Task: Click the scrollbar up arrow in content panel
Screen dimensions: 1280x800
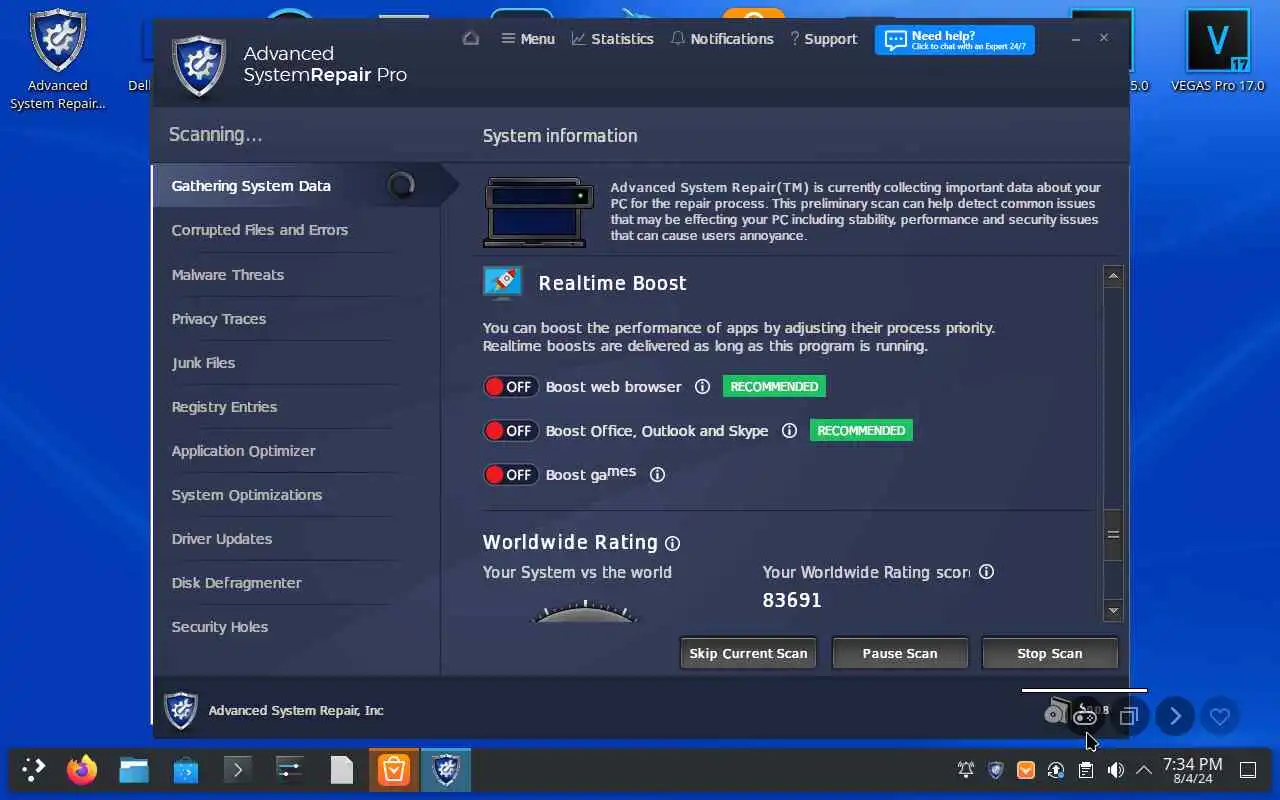Action: coord(1113,276)
